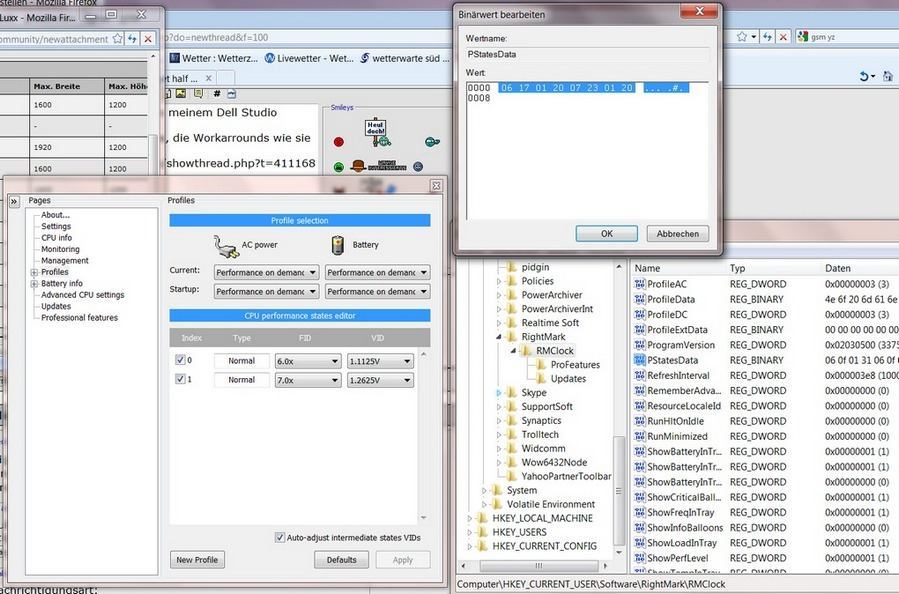The image size is (899, 594).
Task: Open the wetterwarte süd bookmark
Action: pyautogui.click(x=405, y=58)
